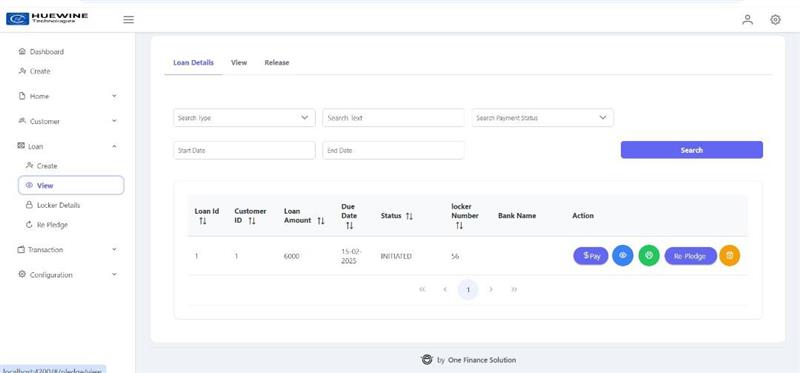The width and height of the screenshot is (800, 373).
Task: Click the Re Pledge button in Action
Action: click(x=690, y=256)
